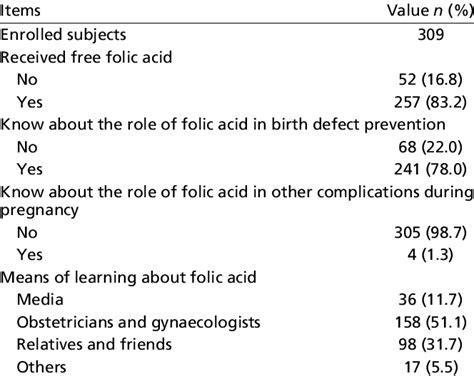Viewport: 474px width, 376px height.
Task: Click the value 241 (78.0)
Action: 430,169
